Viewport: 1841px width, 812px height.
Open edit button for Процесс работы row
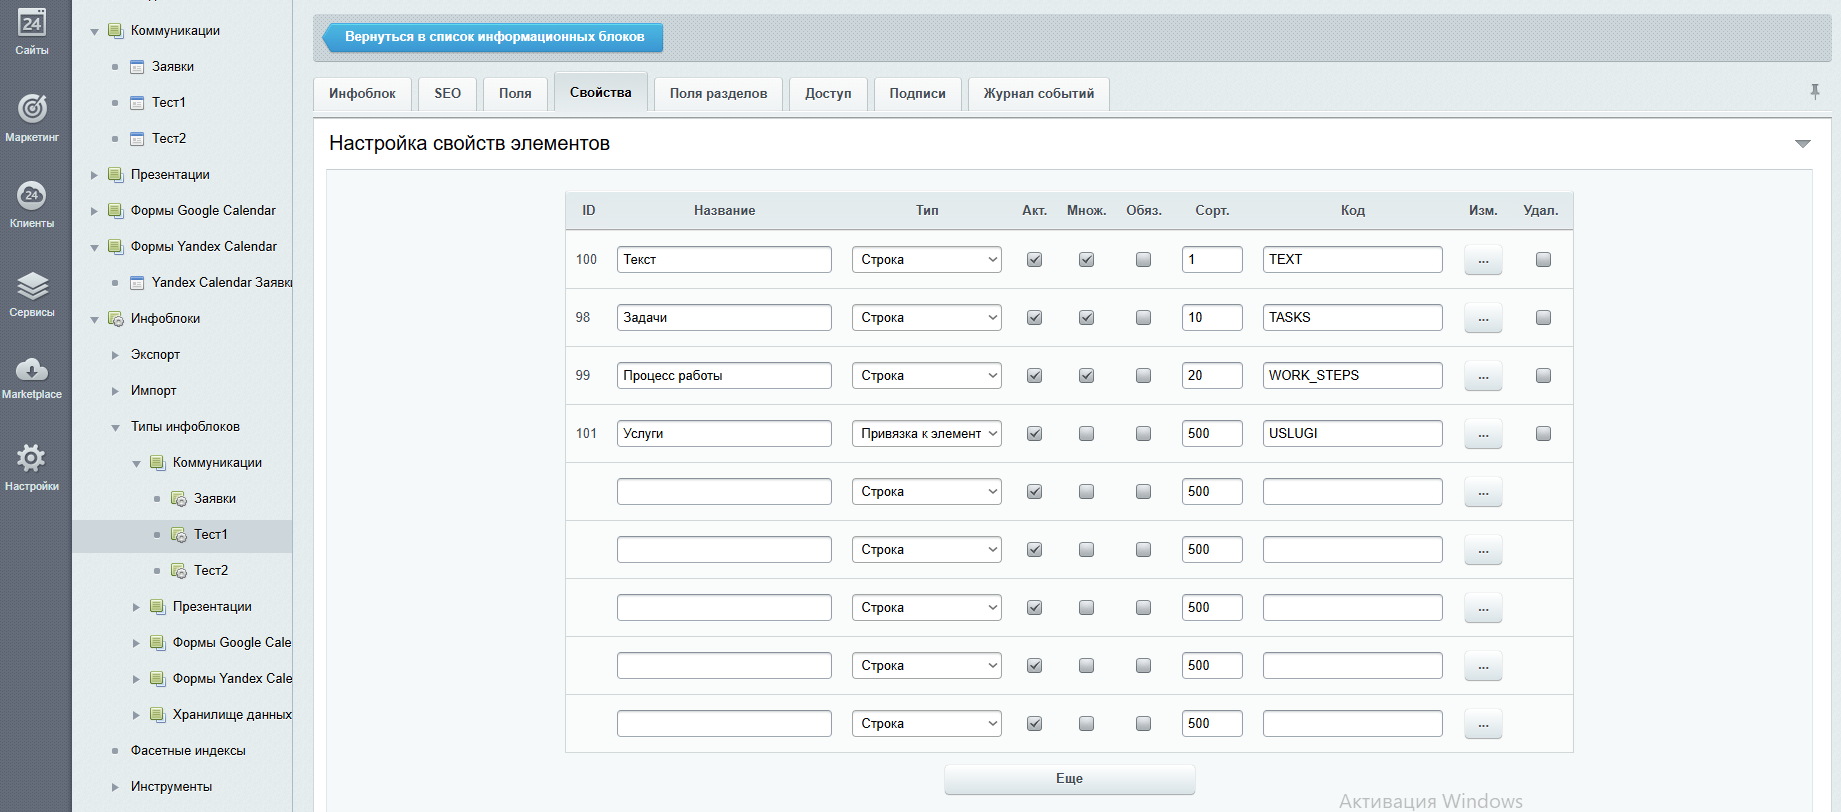coord(1483,376)
